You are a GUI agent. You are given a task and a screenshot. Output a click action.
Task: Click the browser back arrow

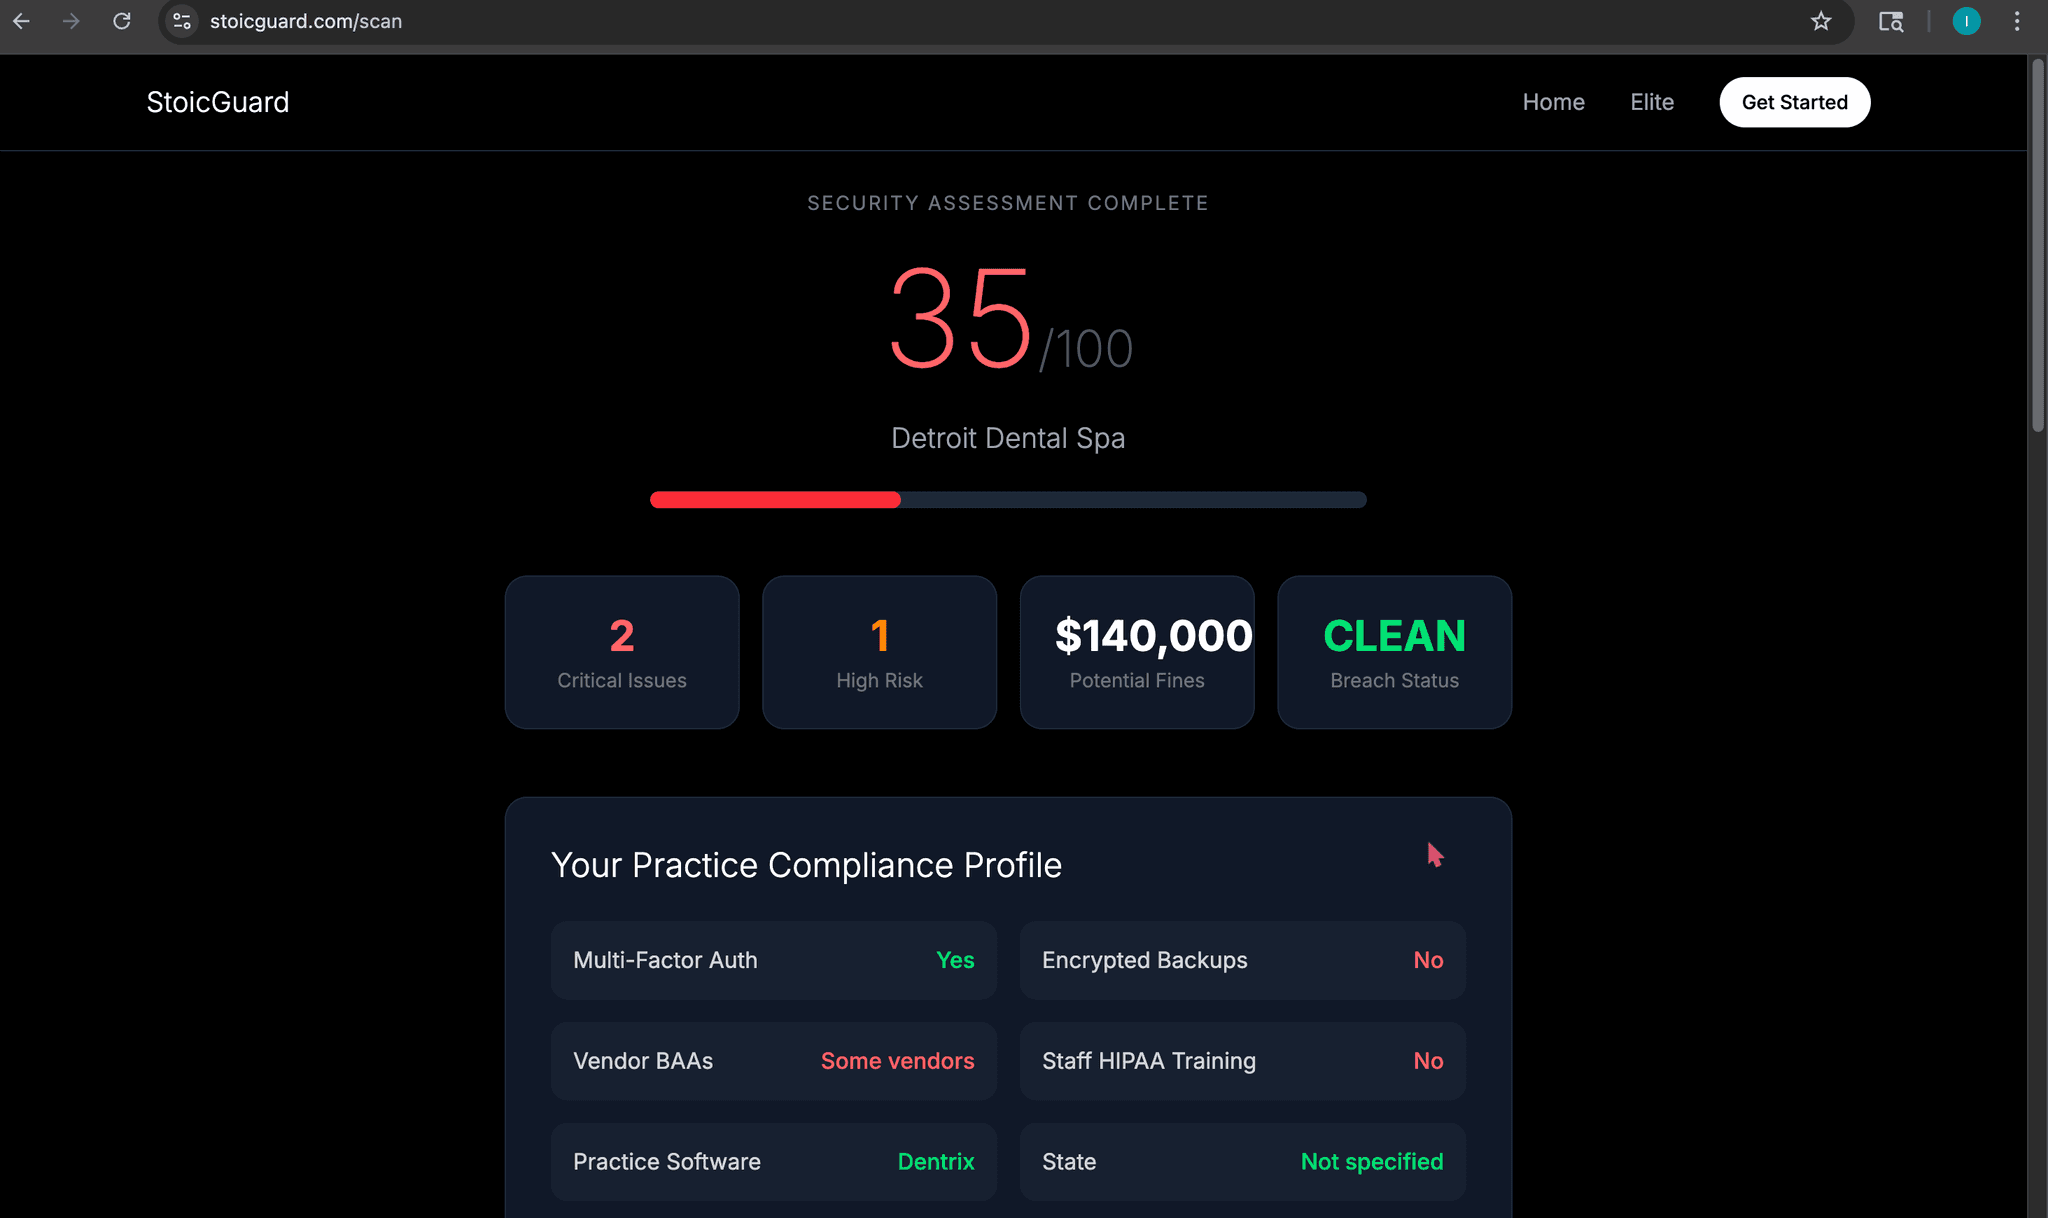coord(22,20)
